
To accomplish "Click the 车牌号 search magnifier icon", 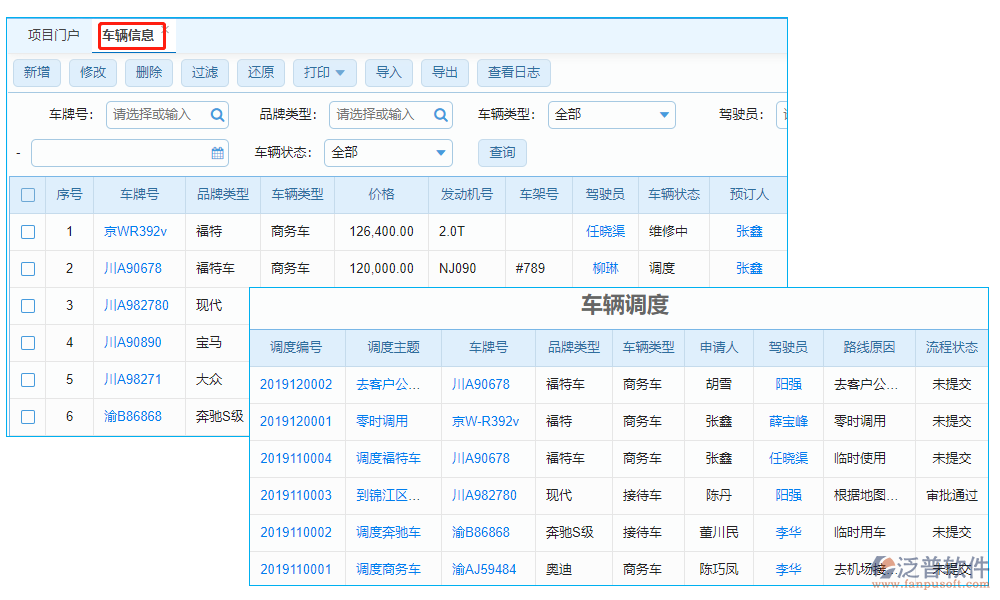I will tap(218, 115).
